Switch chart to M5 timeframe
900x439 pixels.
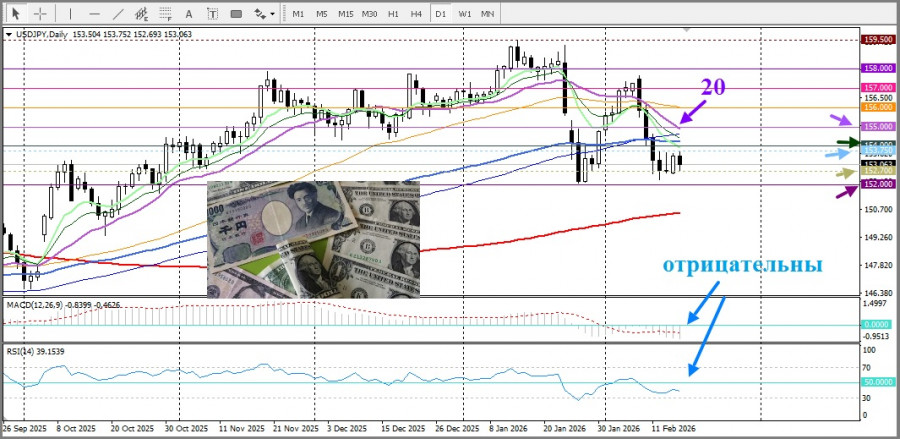tap(321, 13)
